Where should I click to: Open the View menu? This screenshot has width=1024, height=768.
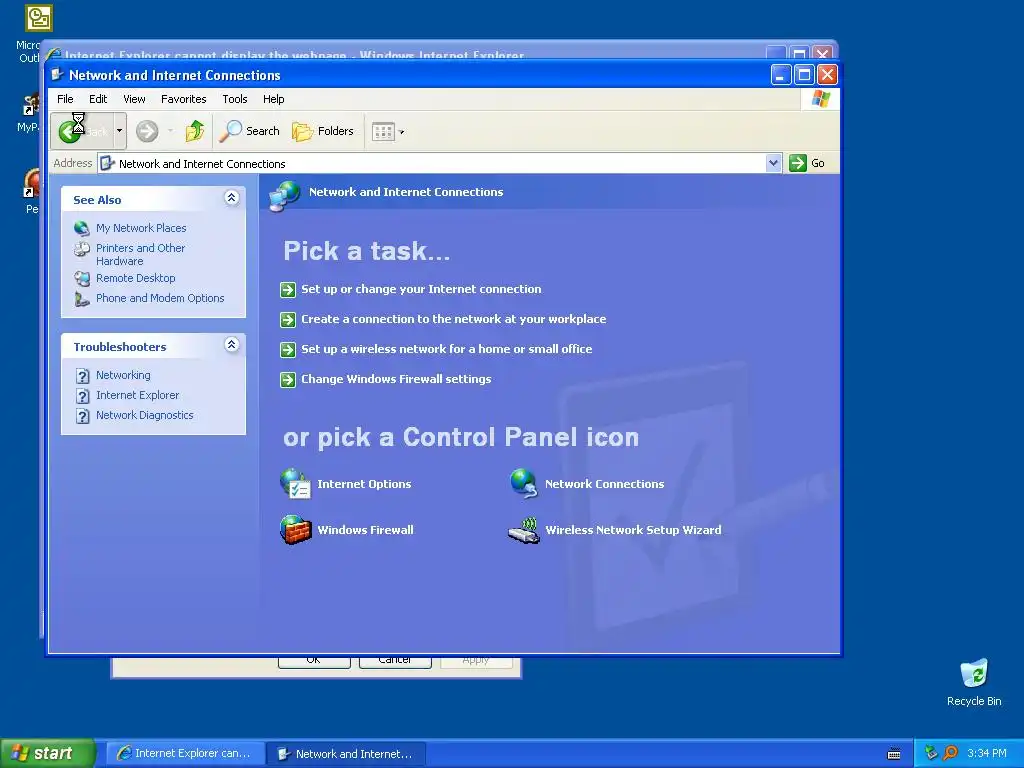click(134, 99)
